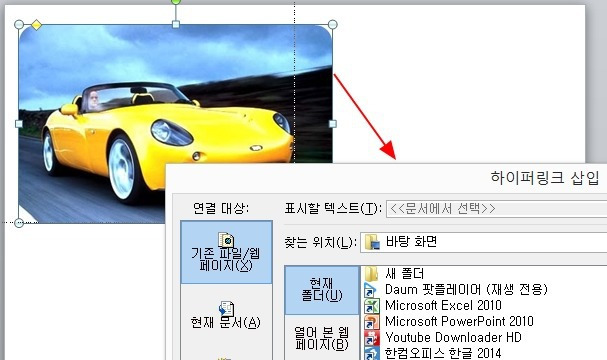Viewport: 607px width, 360px height.
Task: Click the 기존 파일/웹 페이지 globe page icon
Action: click(226, 240)
